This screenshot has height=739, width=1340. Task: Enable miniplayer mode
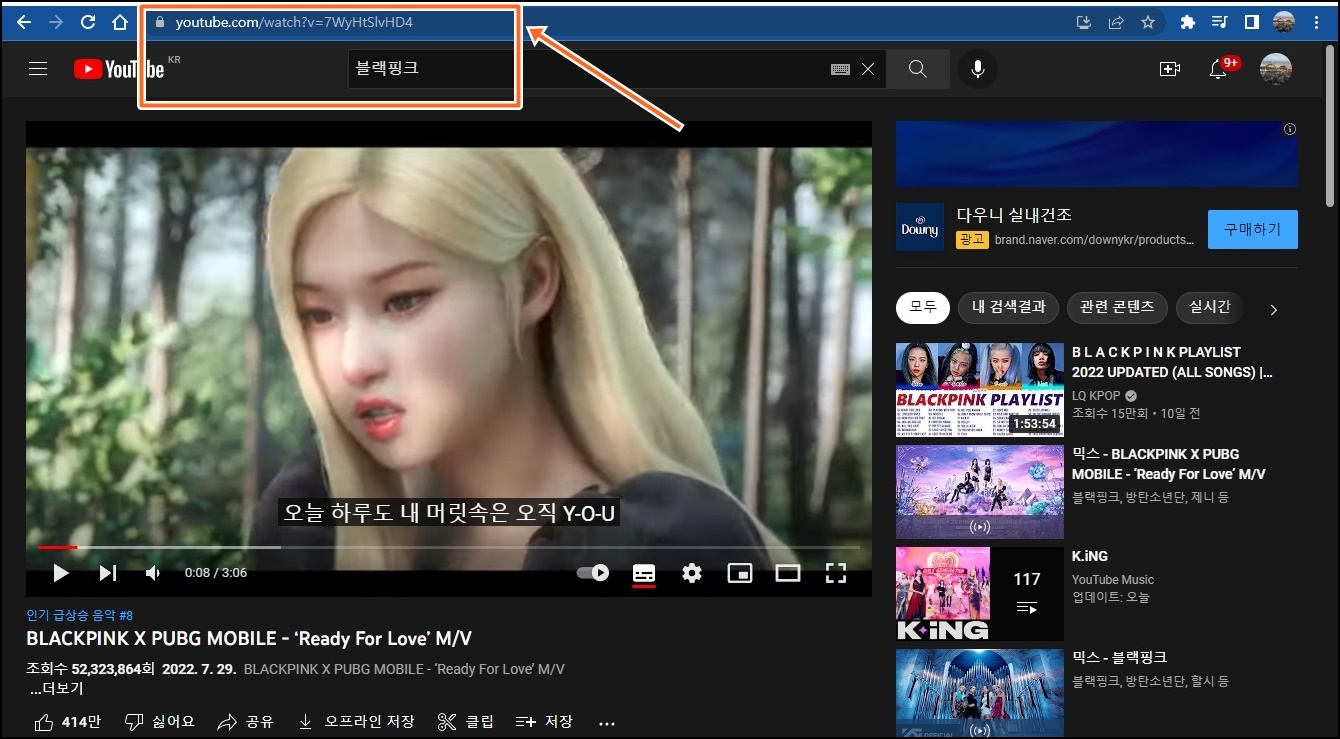(x=740, y=573)
